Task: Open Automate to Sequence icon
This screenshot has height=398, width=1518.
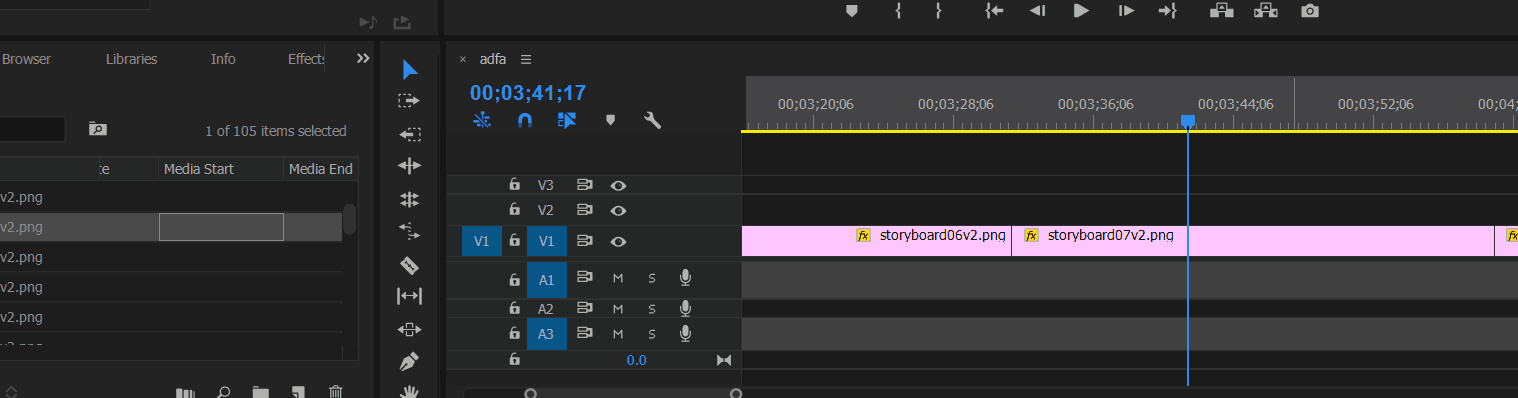Action: pos(185,392)
